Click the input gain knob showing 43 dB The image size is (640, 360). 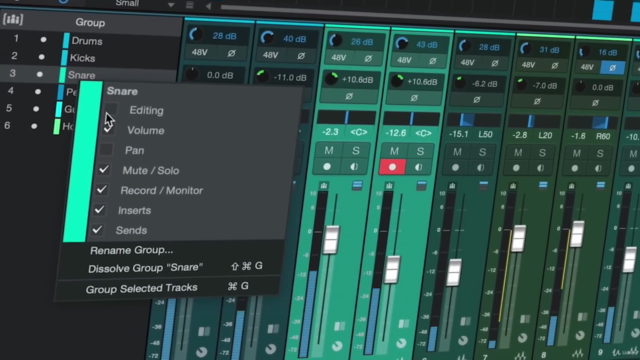[402, 43]
